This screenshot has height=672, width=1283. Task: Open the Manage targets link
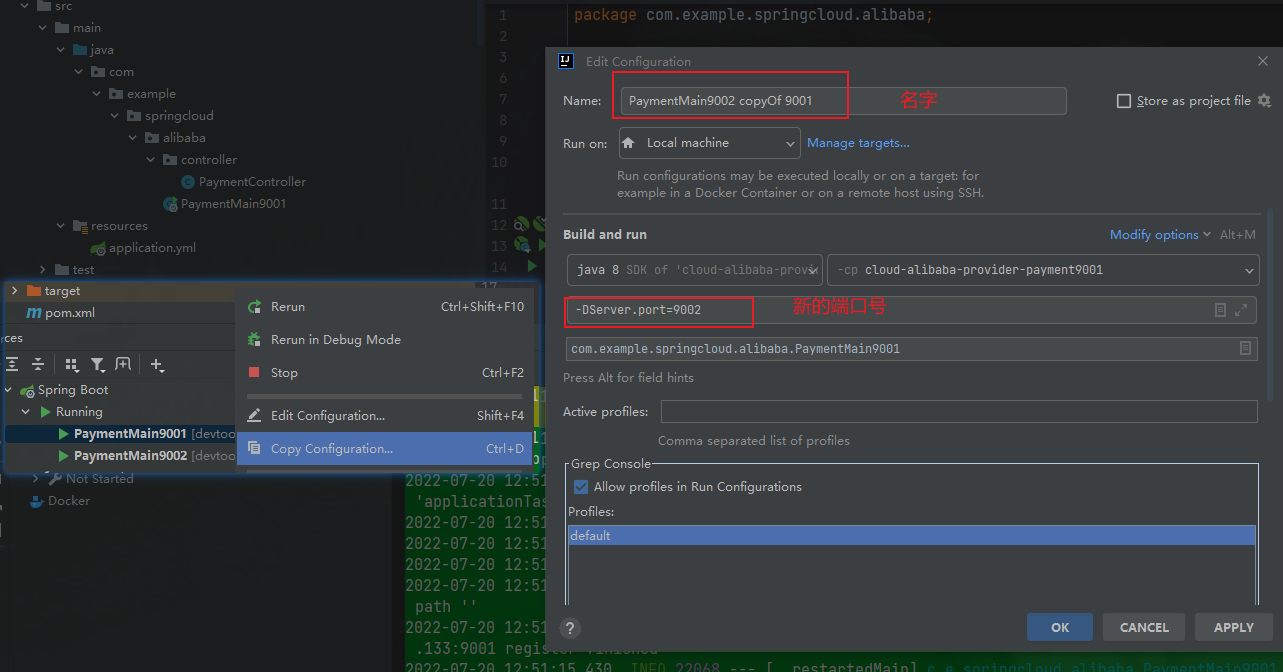(x=858, y=143)
